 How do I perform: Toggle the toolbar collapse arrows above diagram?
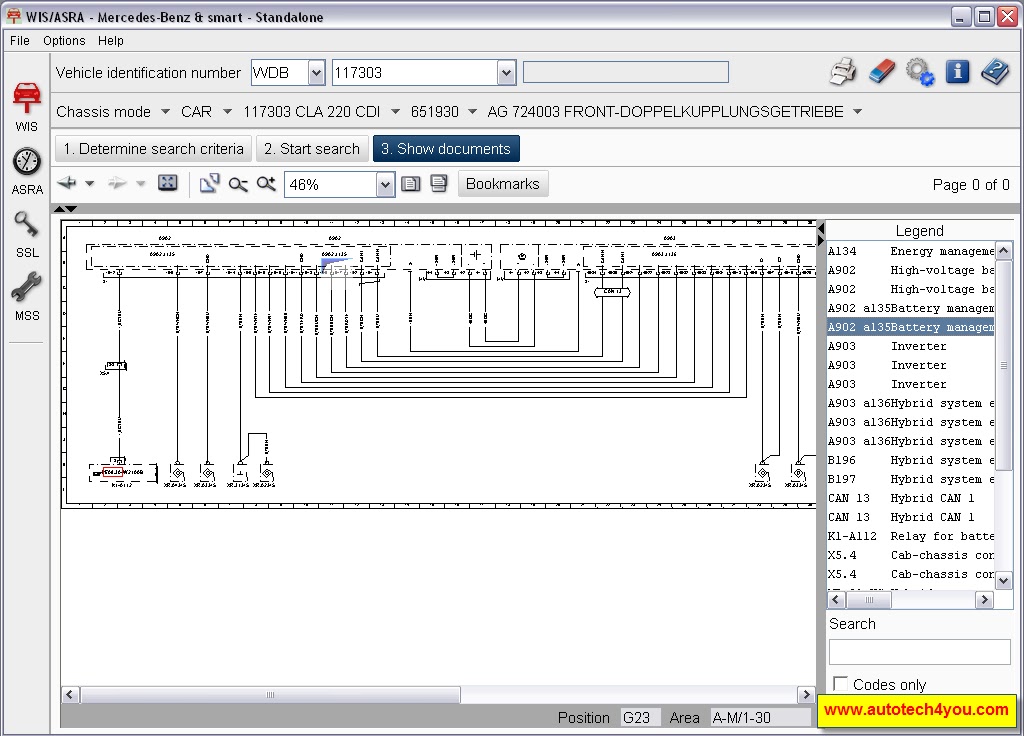[x=65, y=209]
